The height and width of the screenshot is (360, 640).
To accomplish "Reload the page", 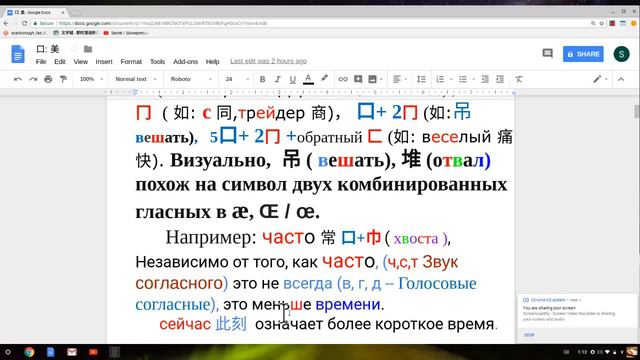I will (24, 23).
